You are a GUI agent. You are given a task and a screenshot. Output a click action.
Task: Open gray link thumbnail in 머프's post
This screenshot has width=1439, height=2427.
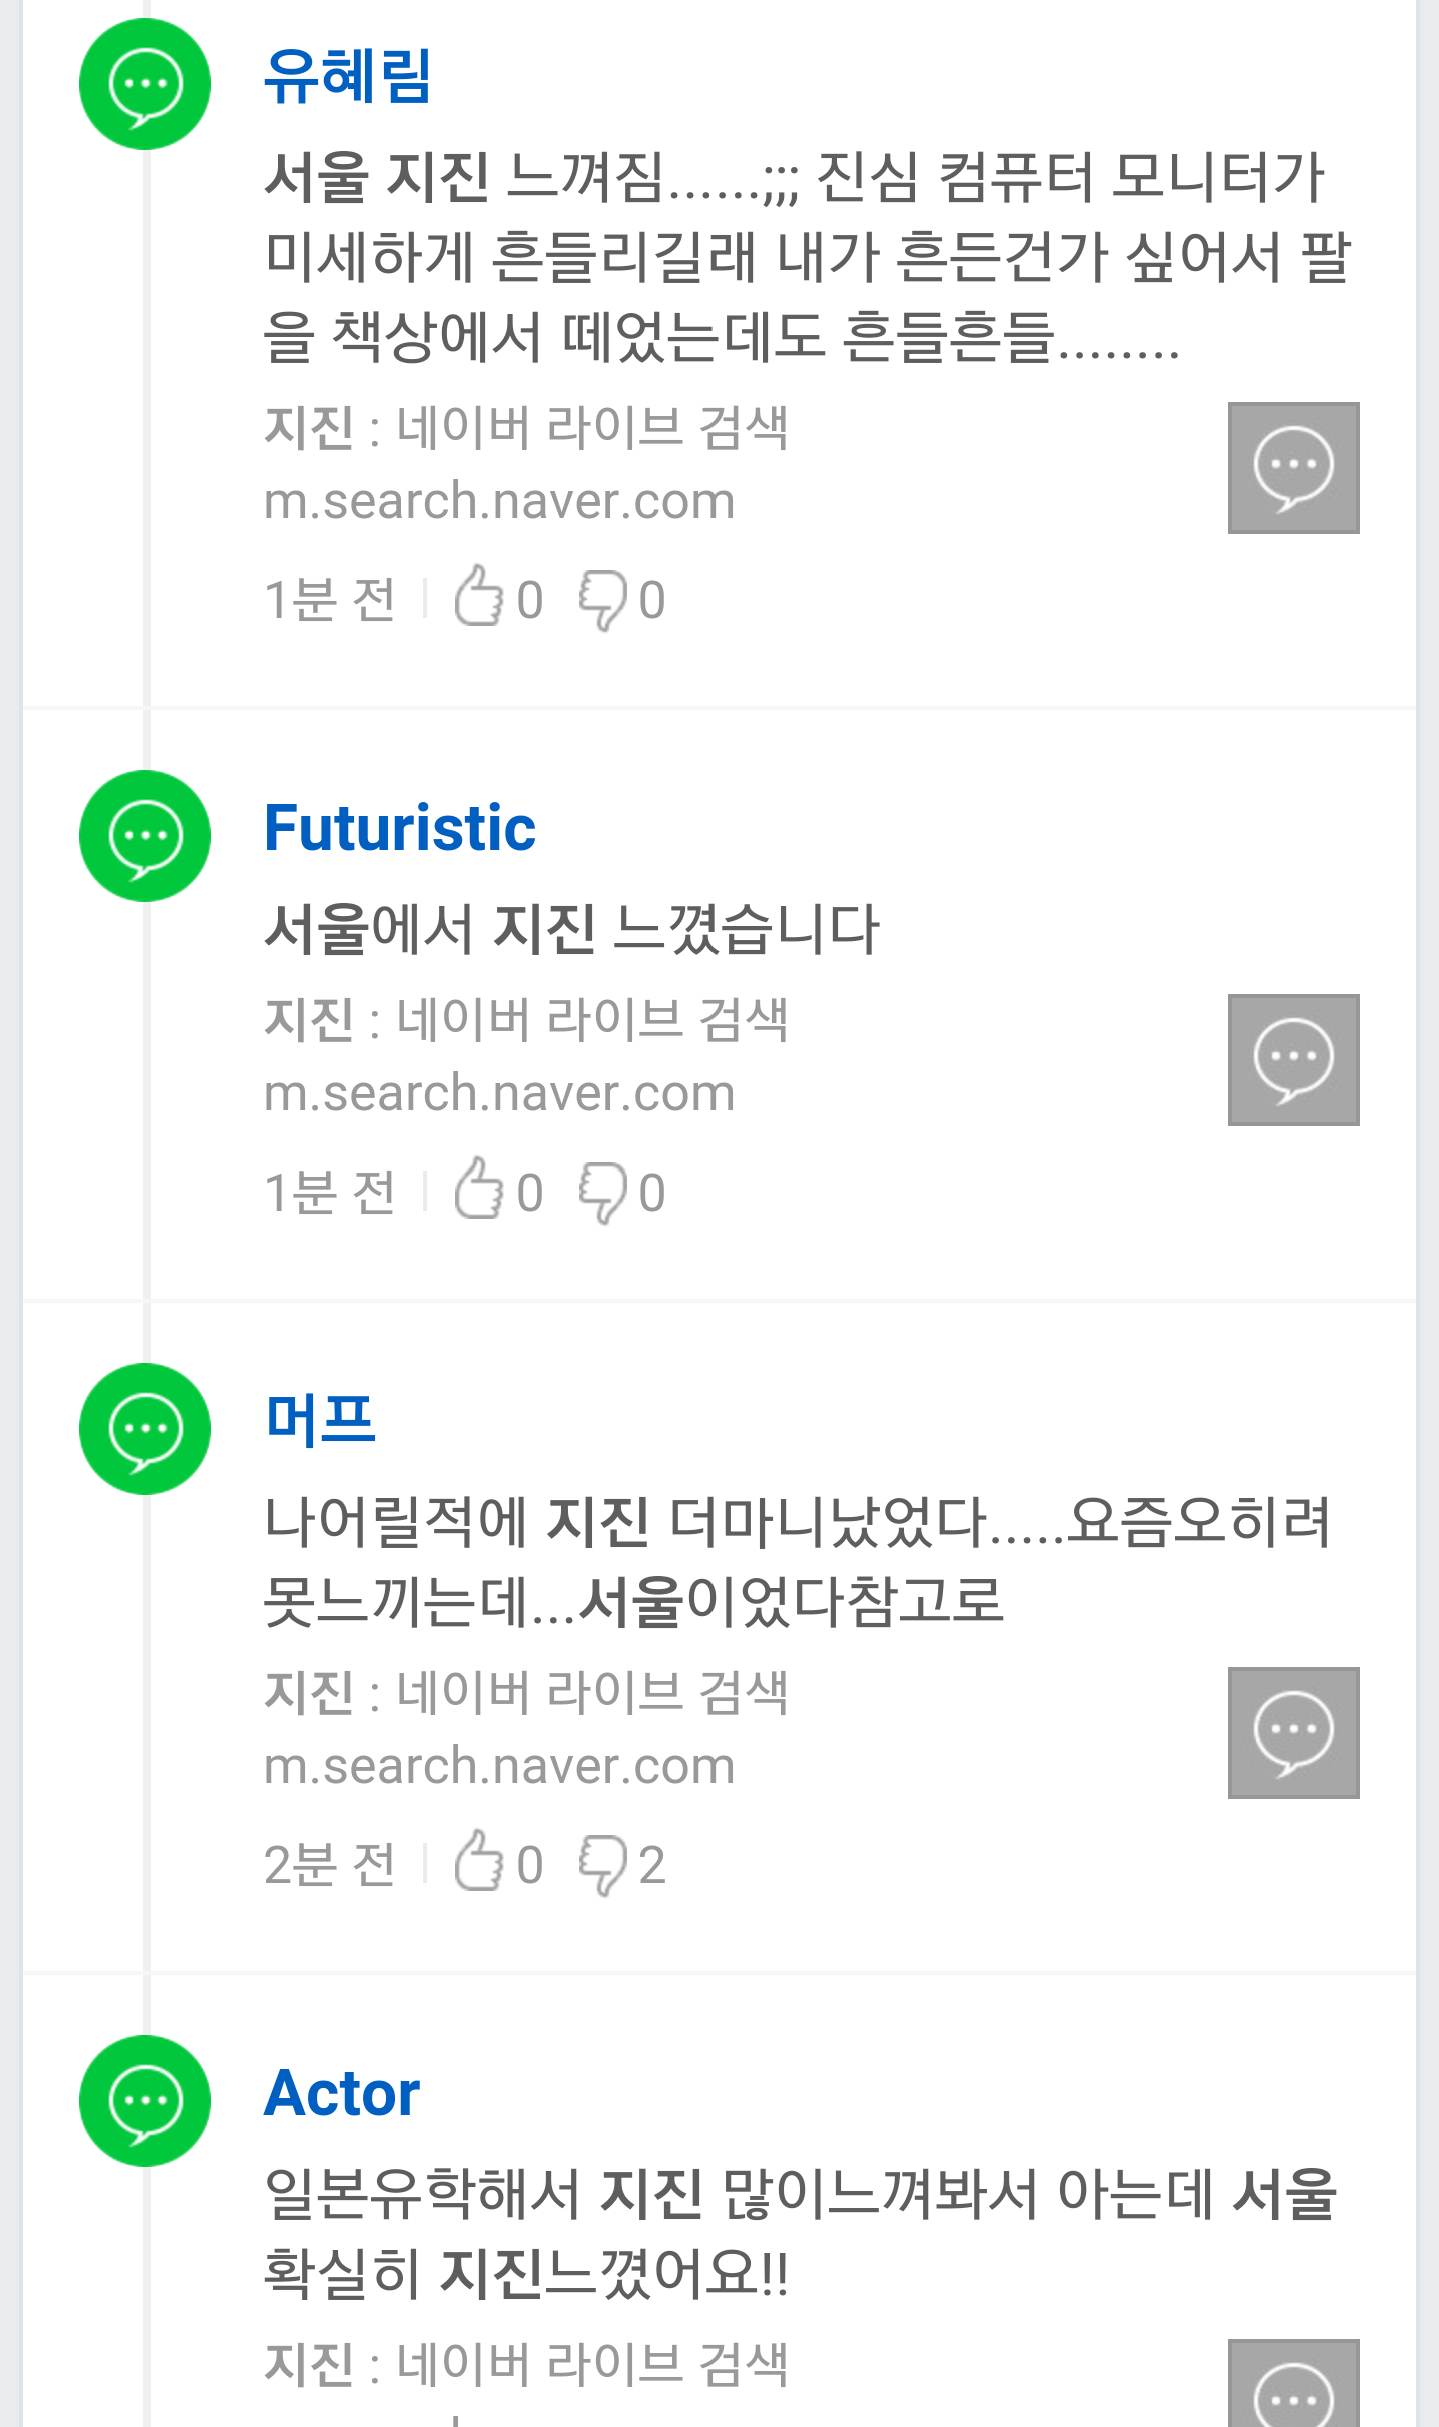pyautogui.click(x=1293, y=1733)
